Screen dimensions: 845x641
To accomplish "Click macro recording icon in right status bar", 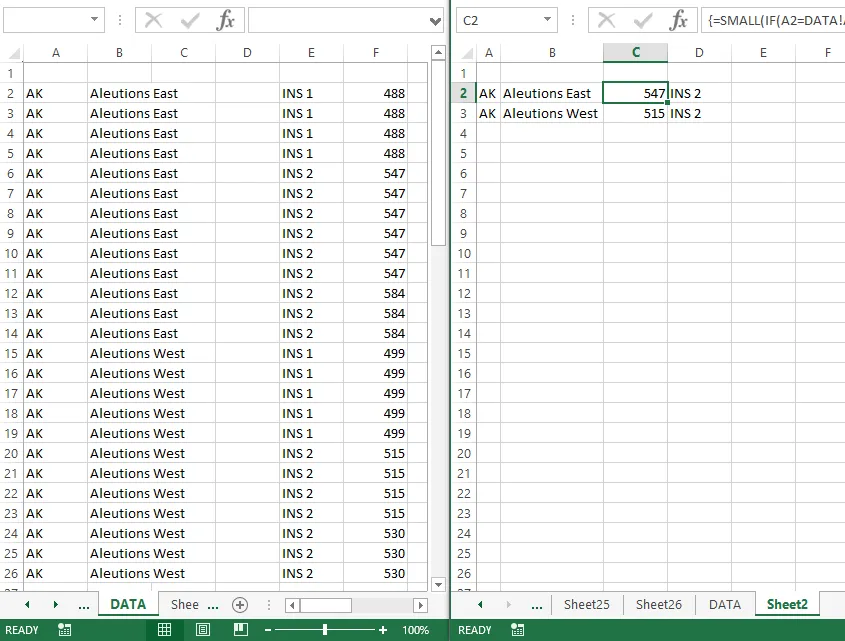I will [x=517, y=630].
